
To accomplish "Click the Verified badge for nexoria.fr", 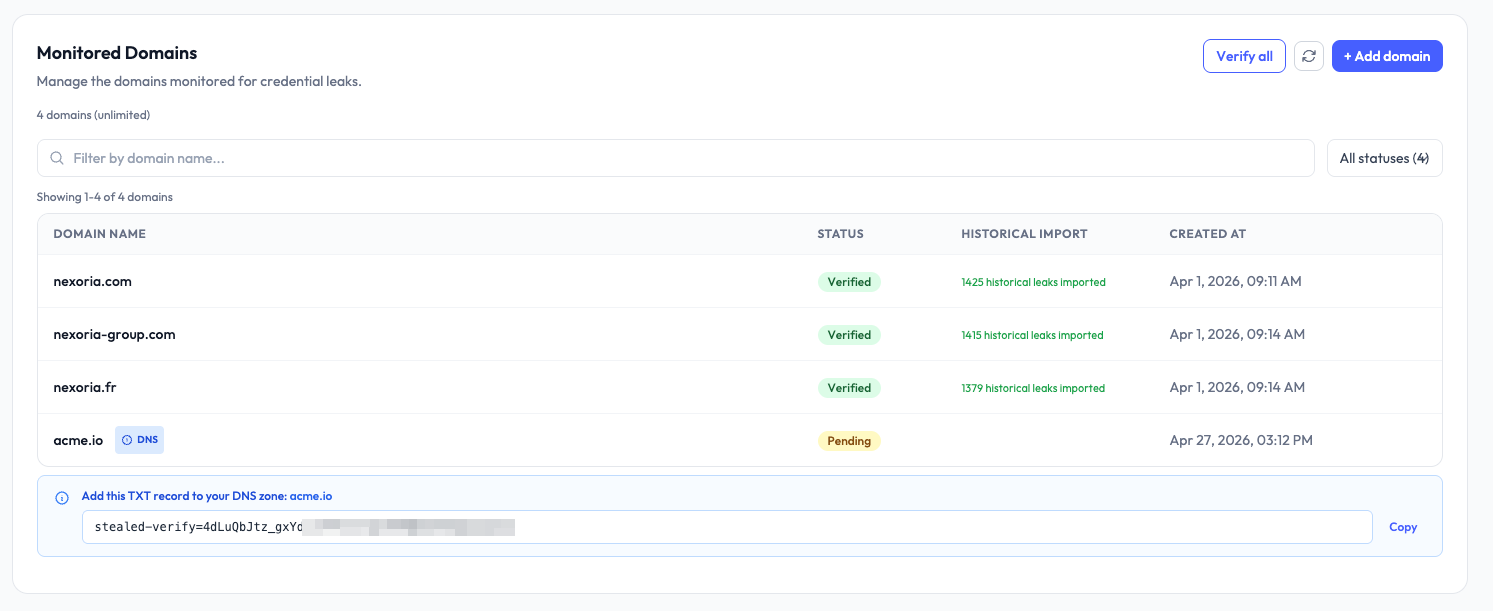I will [849, 387].
